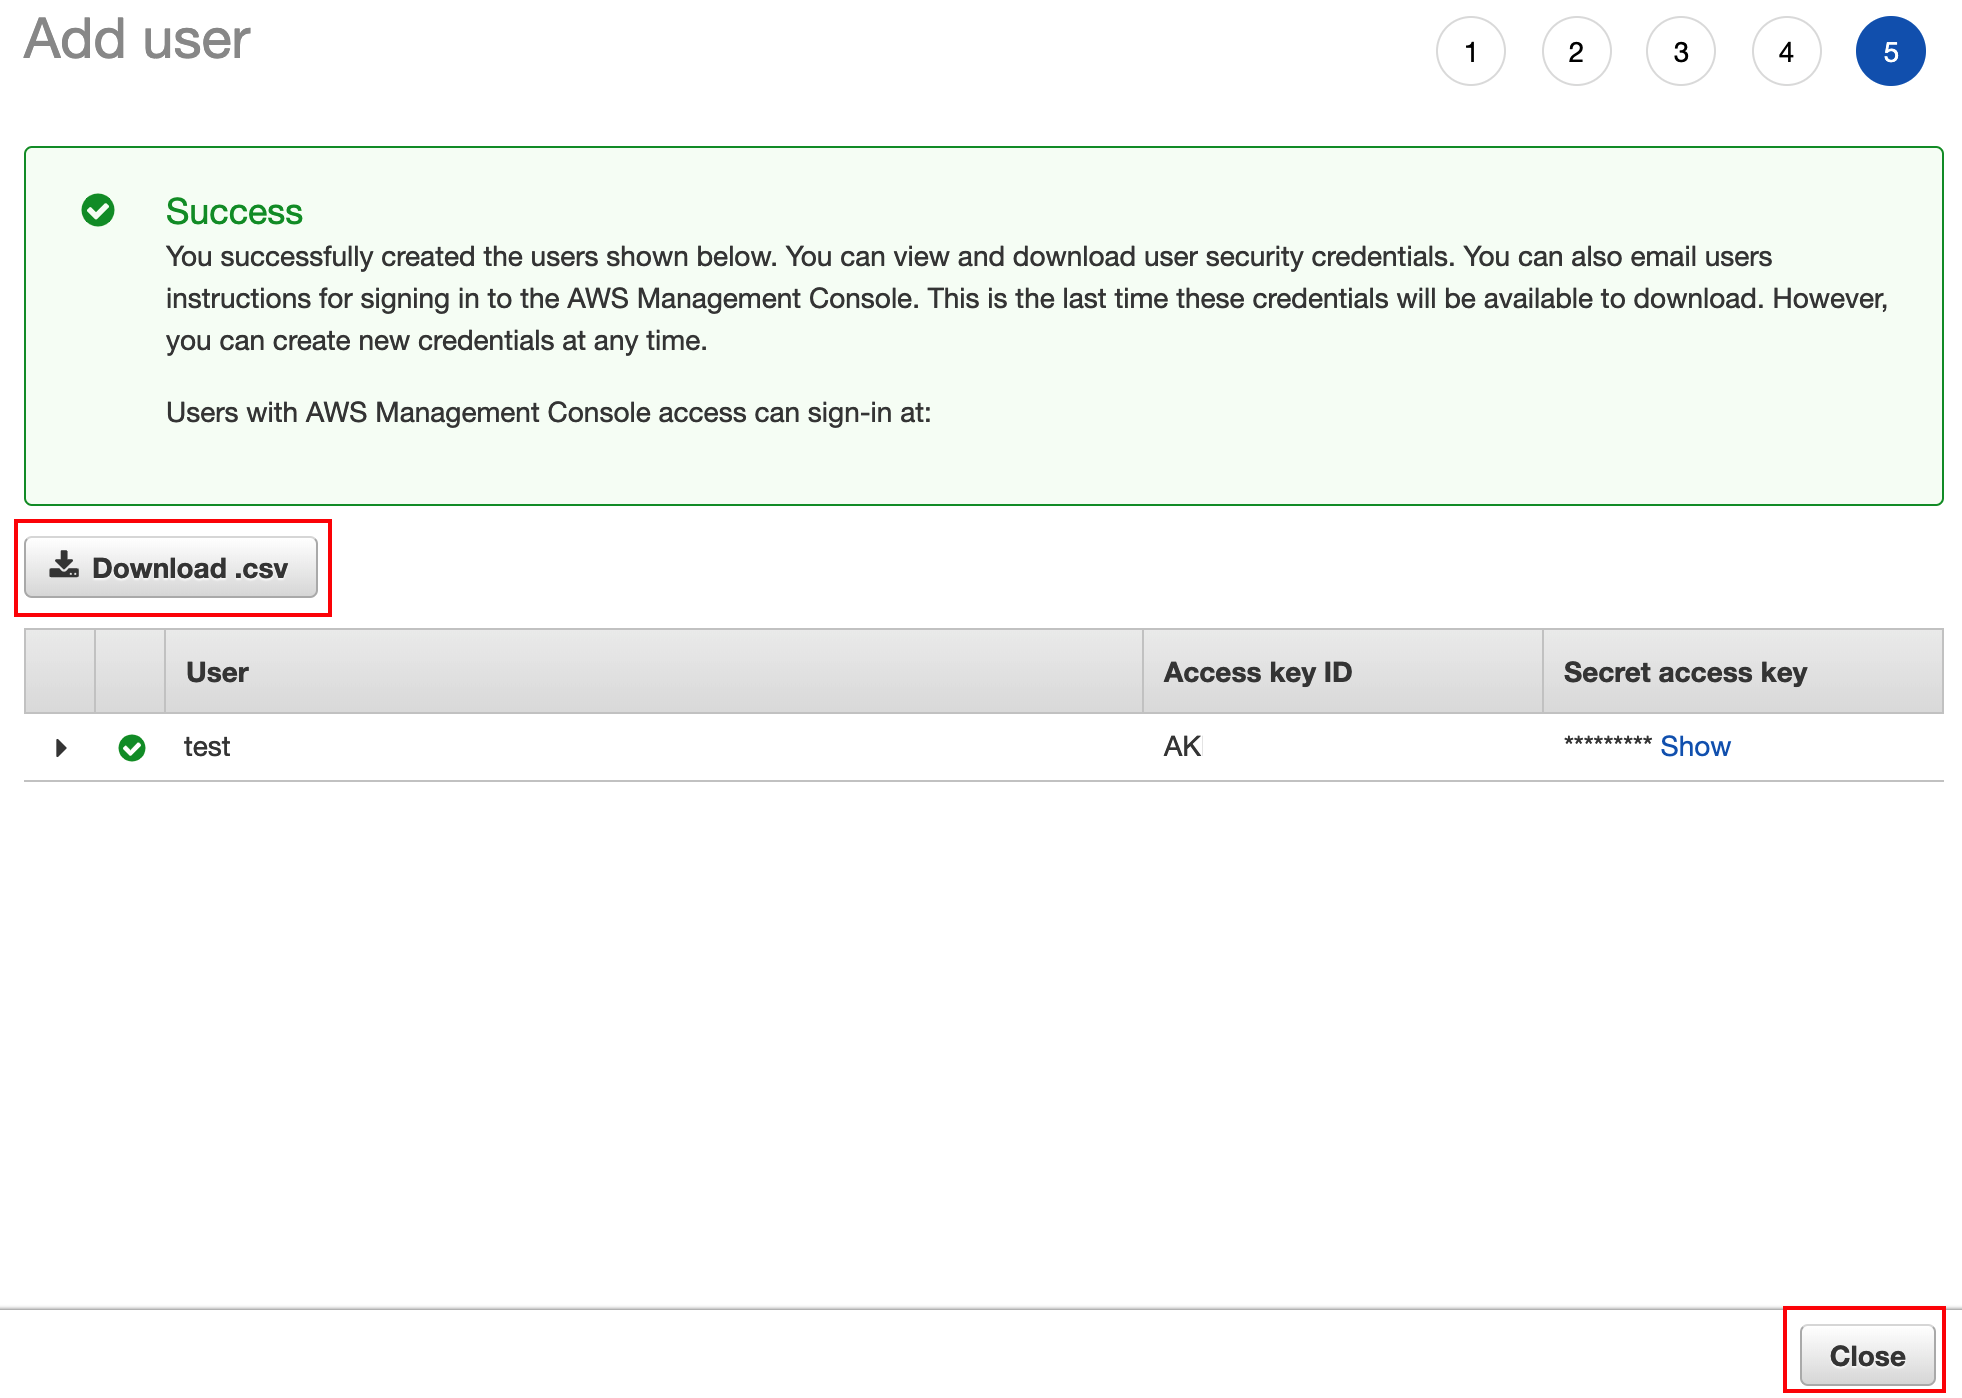Expand the test user row

[61, 748]
